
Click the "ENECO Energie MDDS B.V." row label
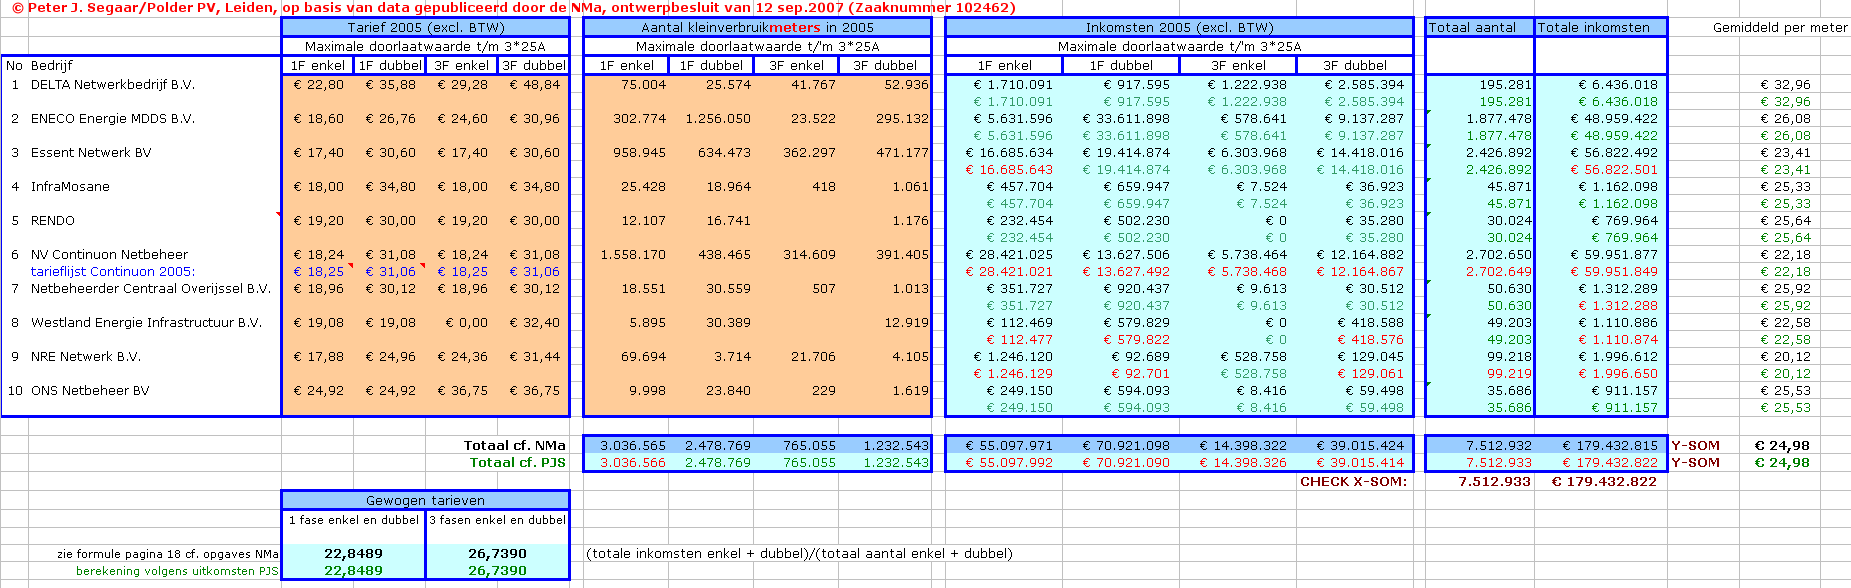pyautogui.click(x=113, y=119)
